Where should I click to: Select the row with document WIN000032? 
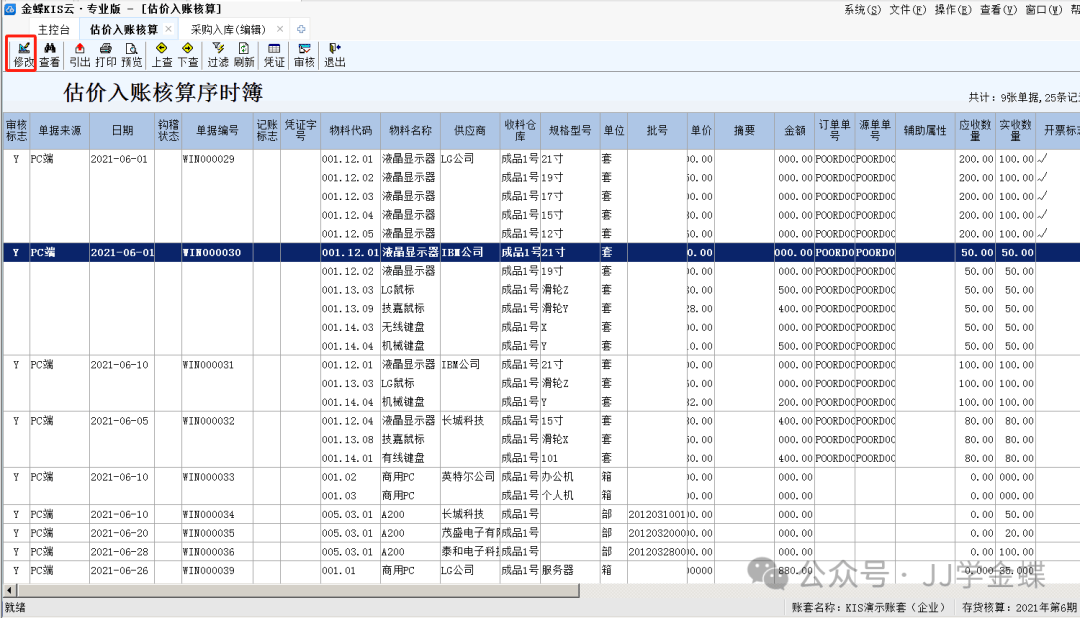[208, 421]
